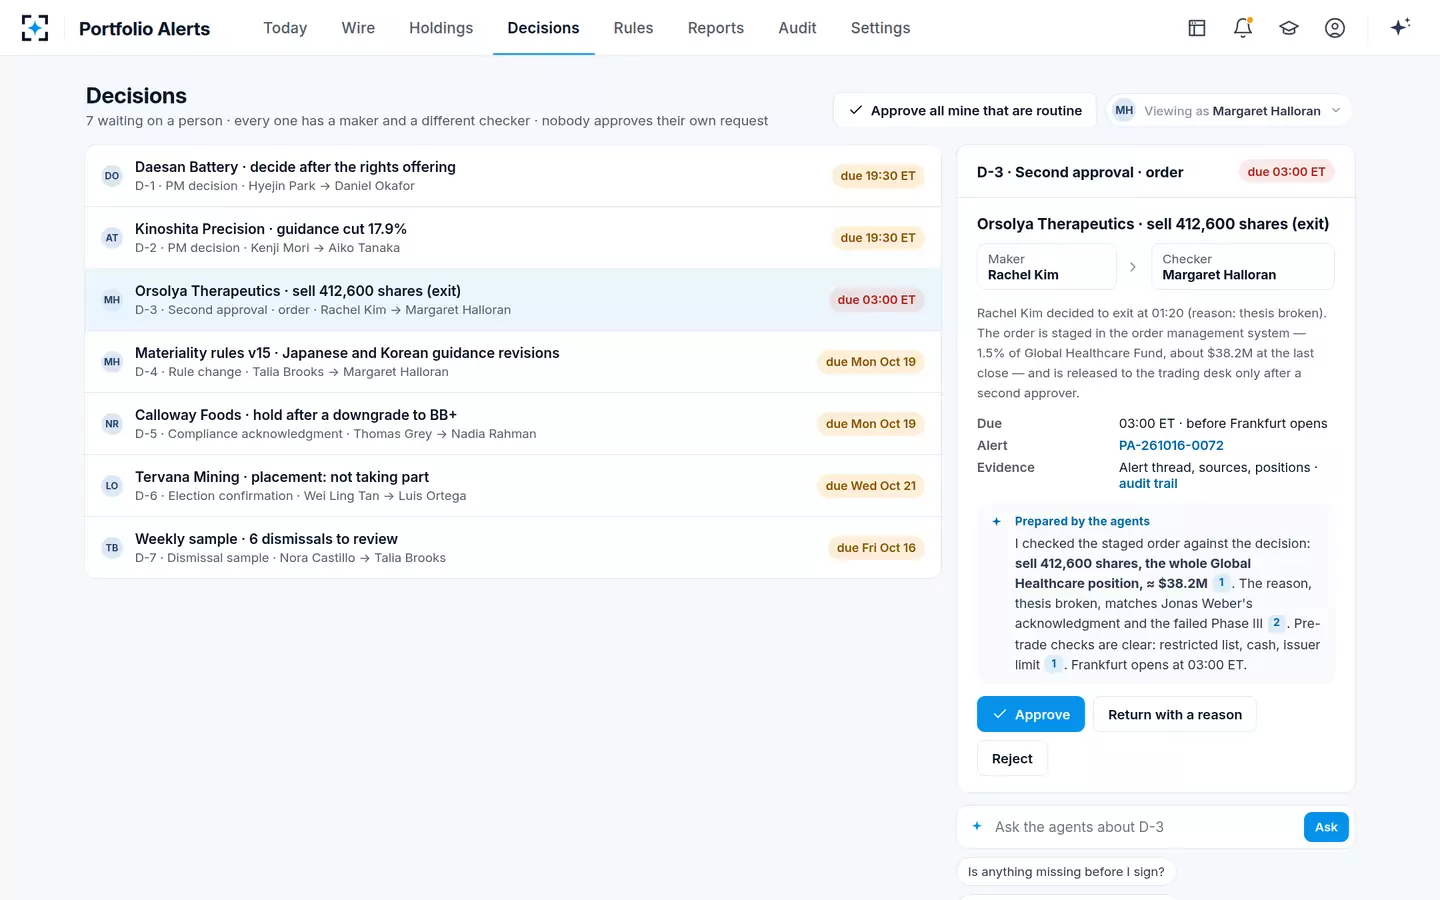The width and height of the screenshot is (1440, 900).
Task: Open Kinoshita Precision guidance cut 17.9% row
Action: pyautogui.click(x=513, y=238)
